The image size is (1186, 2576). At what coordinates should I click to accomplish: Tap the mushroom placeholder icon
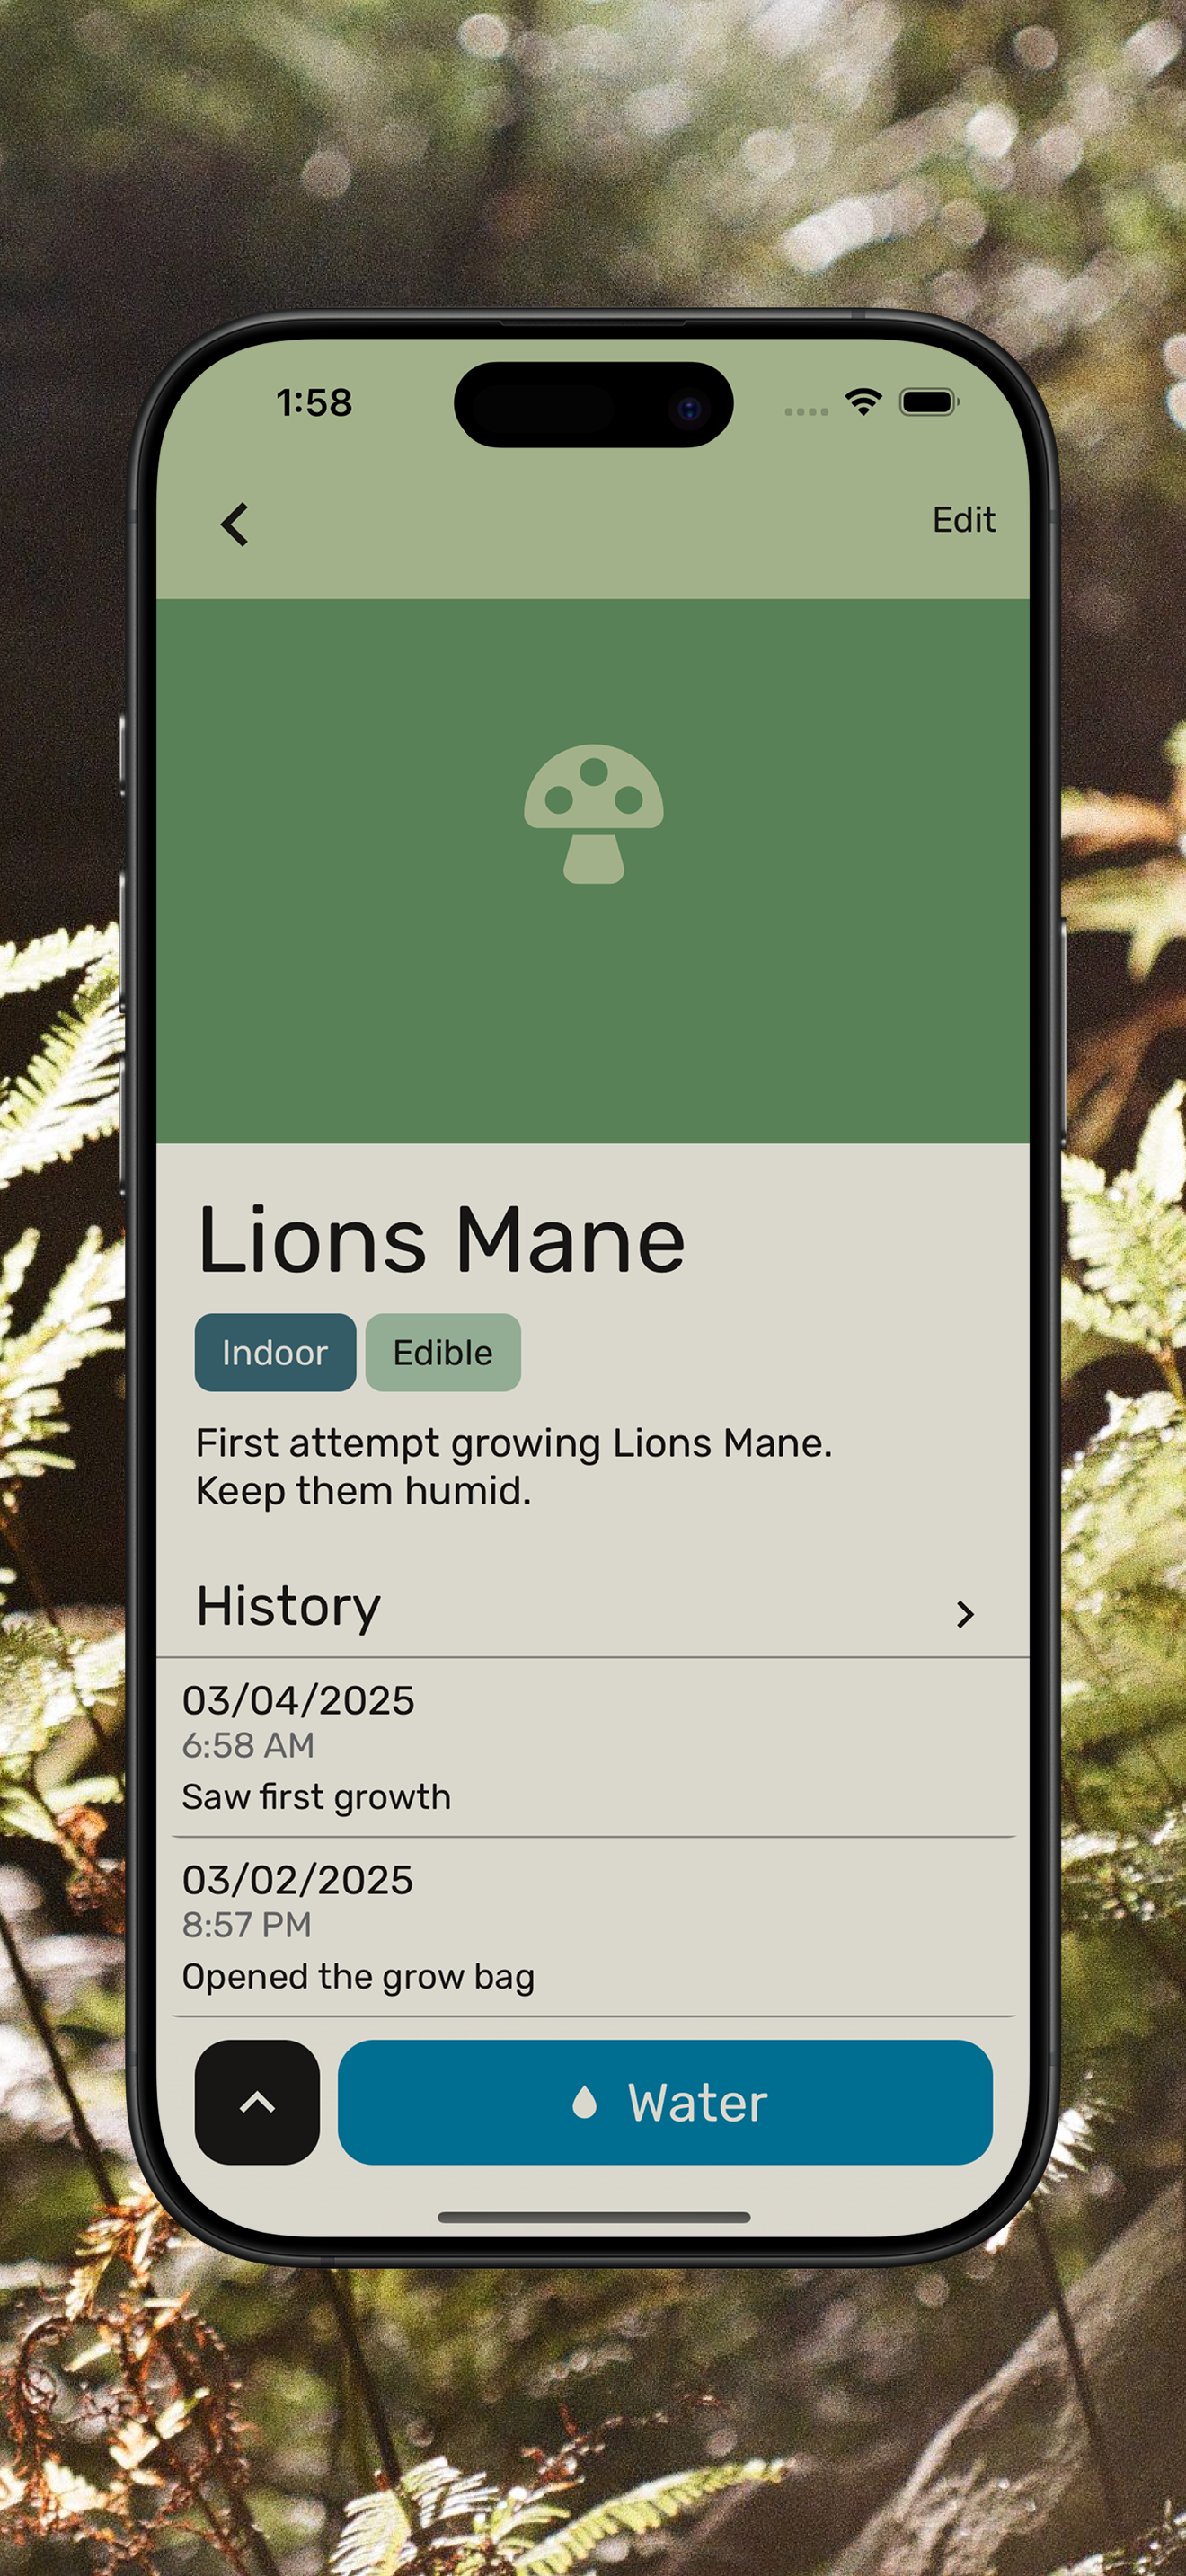[594, 813]
